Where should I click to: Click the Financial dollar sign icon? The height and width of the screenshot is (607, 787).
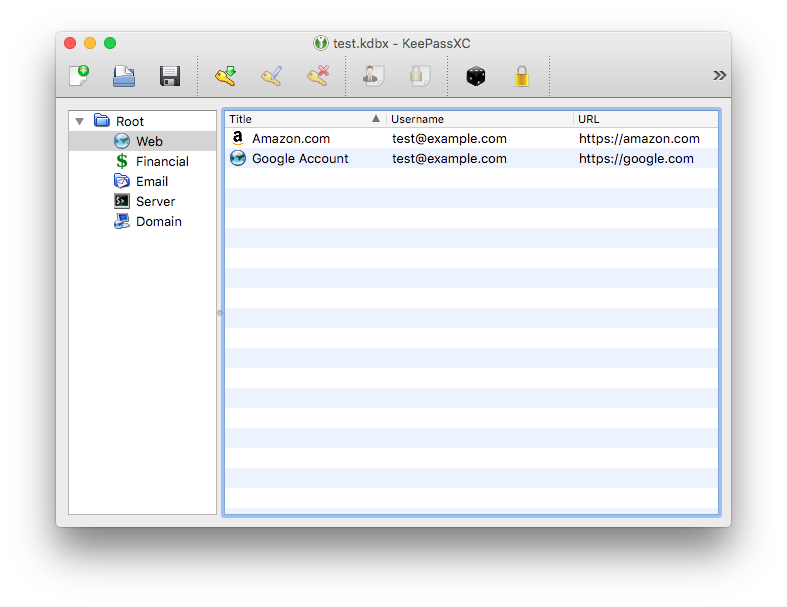pyautogui.click(x=121, y=161)
